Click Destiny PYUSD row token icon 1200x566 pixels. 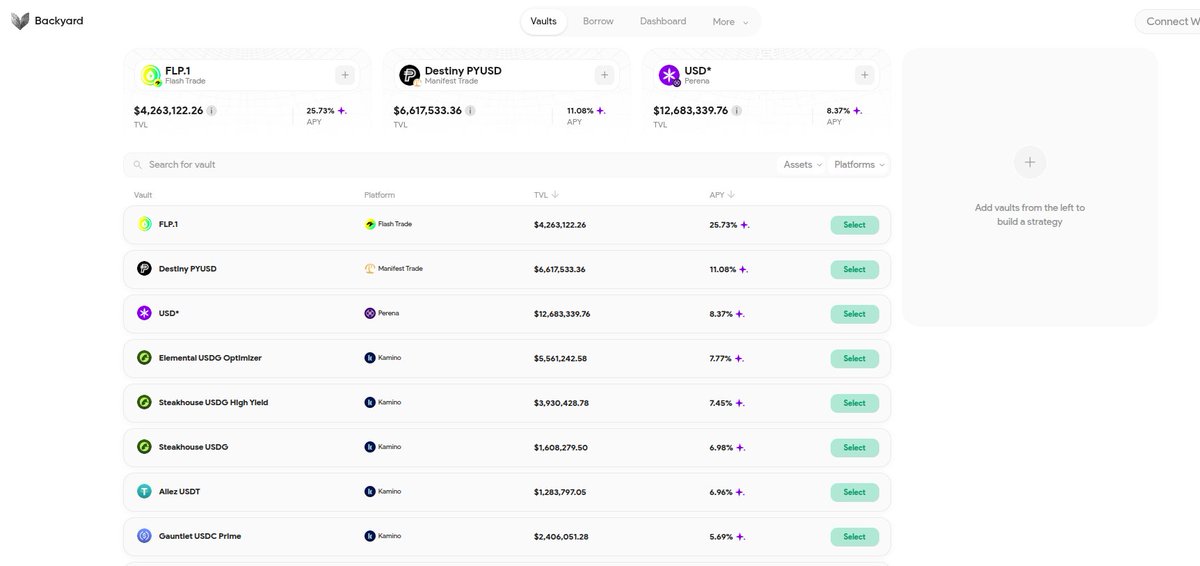[144, 269]
